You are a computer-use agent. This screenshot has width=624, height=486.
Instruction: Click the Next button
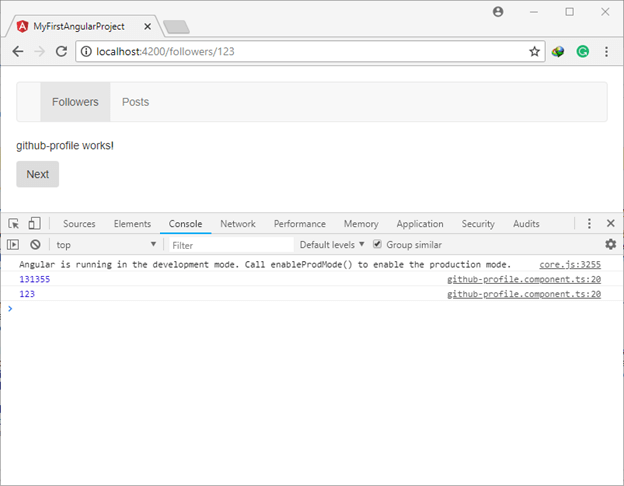37,174
